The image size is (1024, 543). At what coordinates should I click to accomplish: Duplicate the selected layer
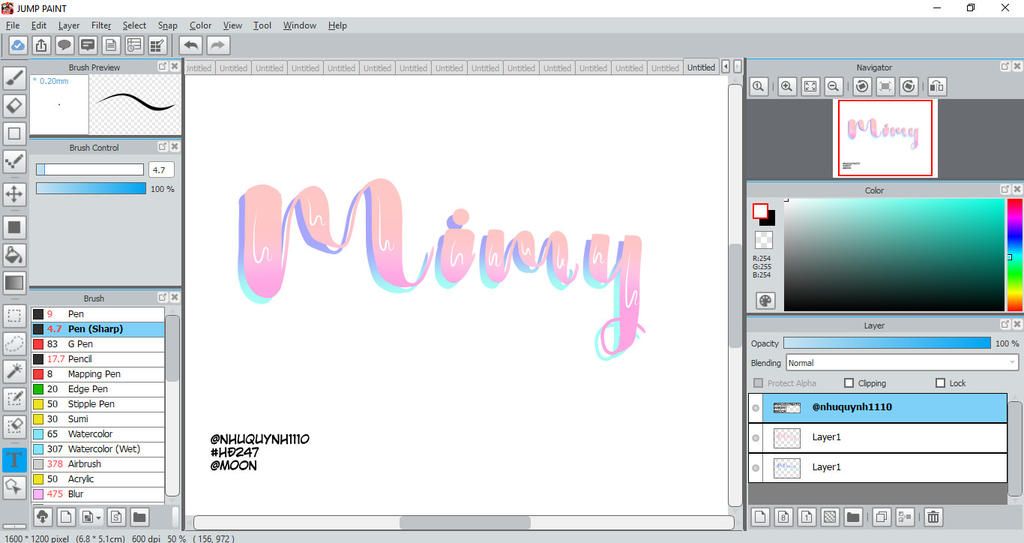click(881, 517)
